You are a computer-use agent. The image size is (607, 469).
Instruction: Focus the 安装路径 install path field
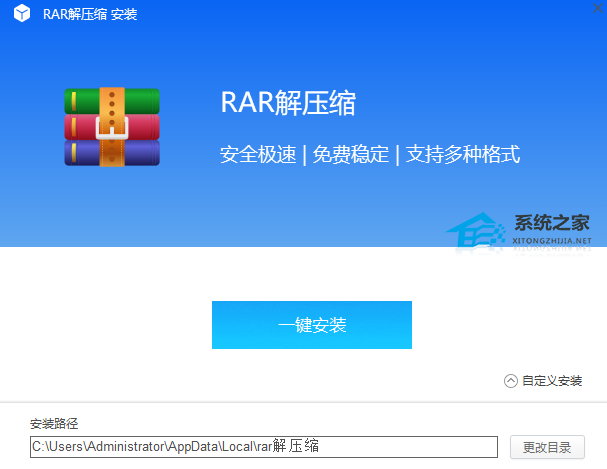pos(264,447)
